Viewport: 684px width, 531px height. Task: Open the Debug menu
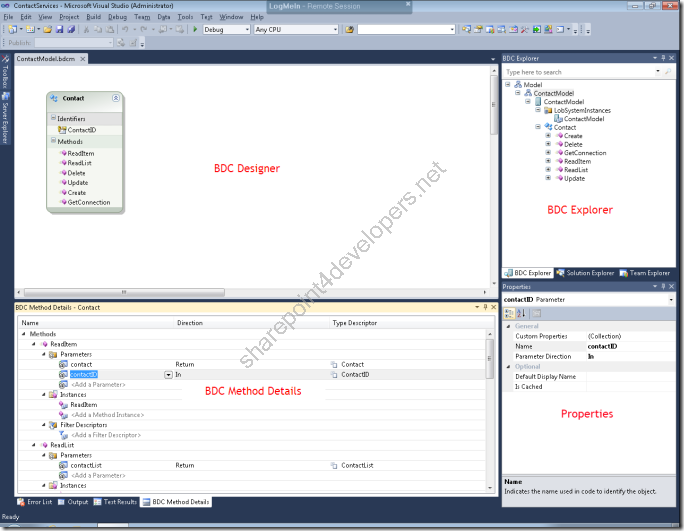[117, 17]
